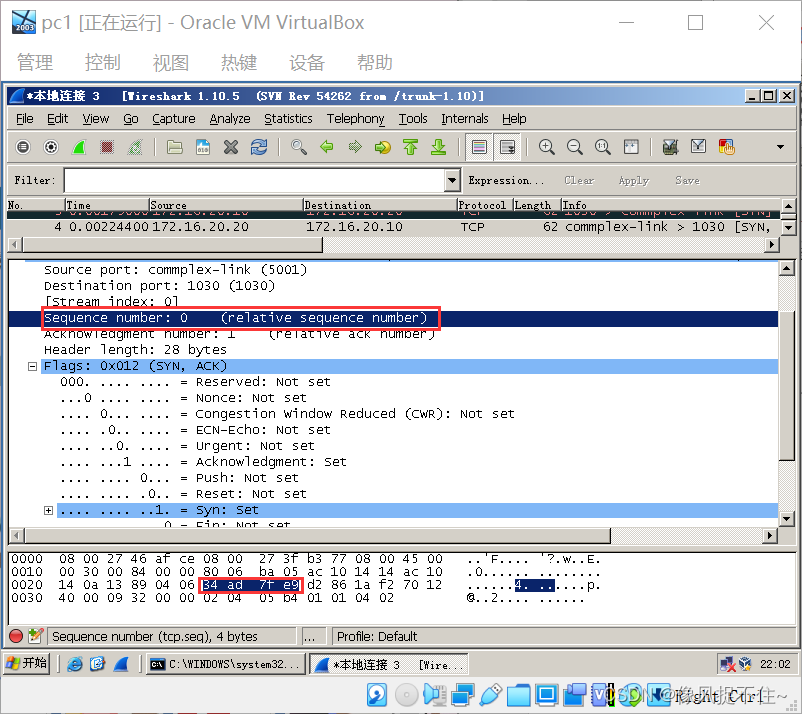Go to packet number icon
Viewport: 802px width, 714px height.
[383, 147]
